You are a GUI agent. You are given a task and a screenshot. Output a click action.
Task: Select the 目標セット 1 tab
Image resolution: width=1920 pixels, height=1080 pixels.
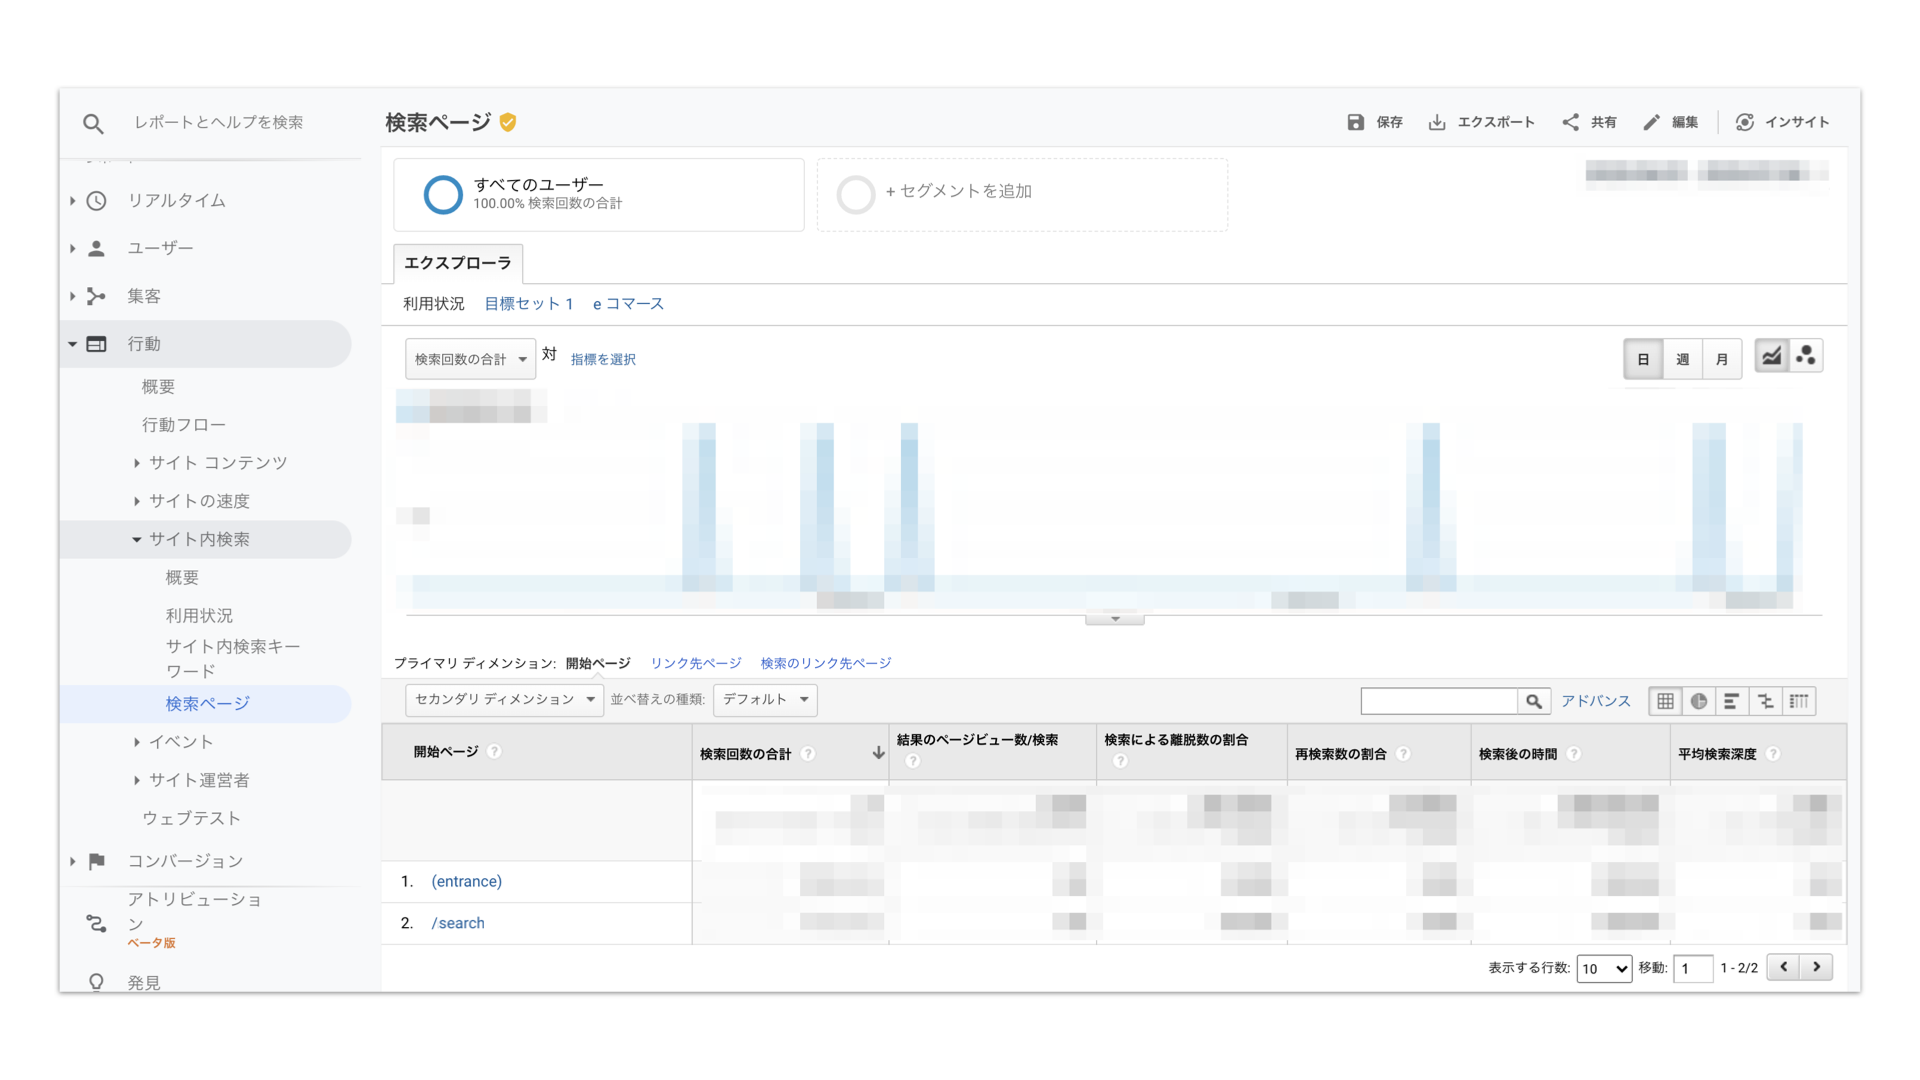pyautogui.click(x=529, y=304)
